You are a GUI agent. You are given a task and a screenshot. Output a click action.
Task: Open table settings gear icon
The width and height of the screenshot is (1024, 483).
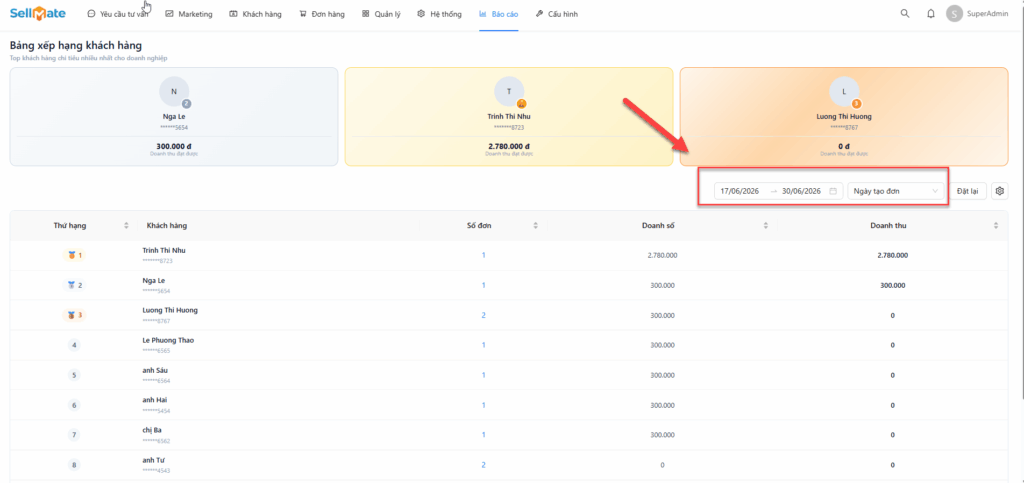pos(999,191)
